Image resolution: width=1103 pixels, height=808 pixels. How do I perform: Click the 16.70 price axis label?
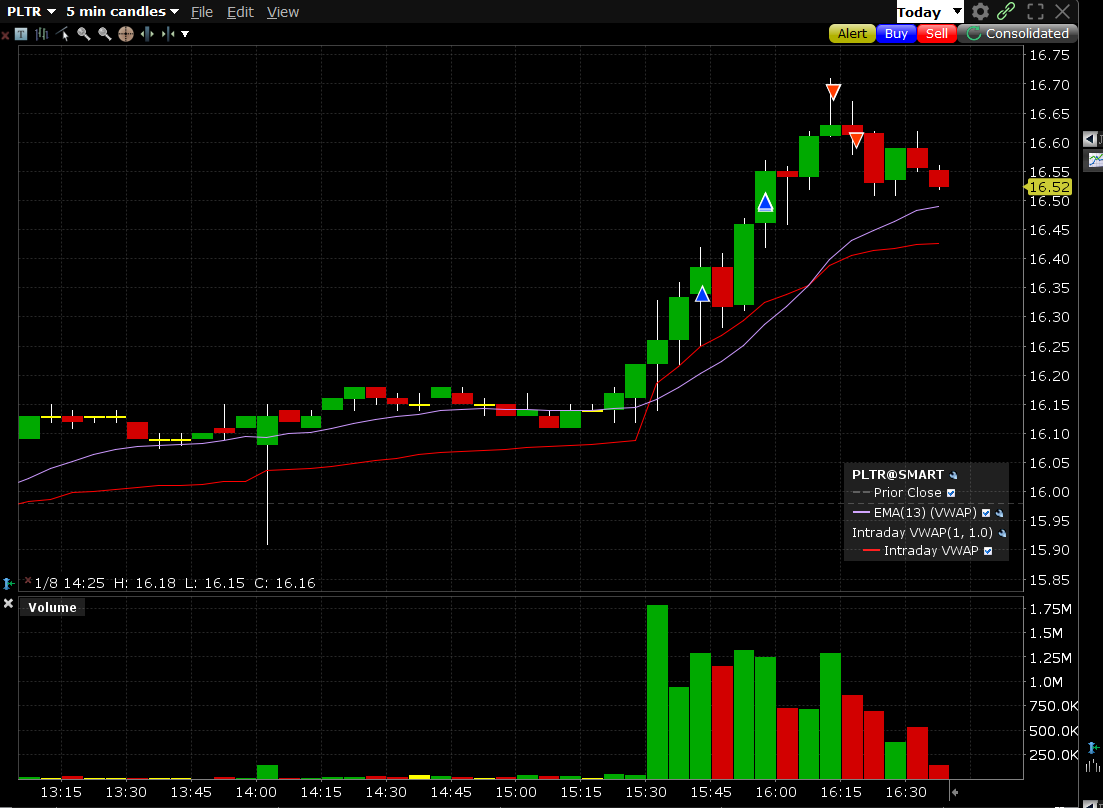click(1049, 85)
